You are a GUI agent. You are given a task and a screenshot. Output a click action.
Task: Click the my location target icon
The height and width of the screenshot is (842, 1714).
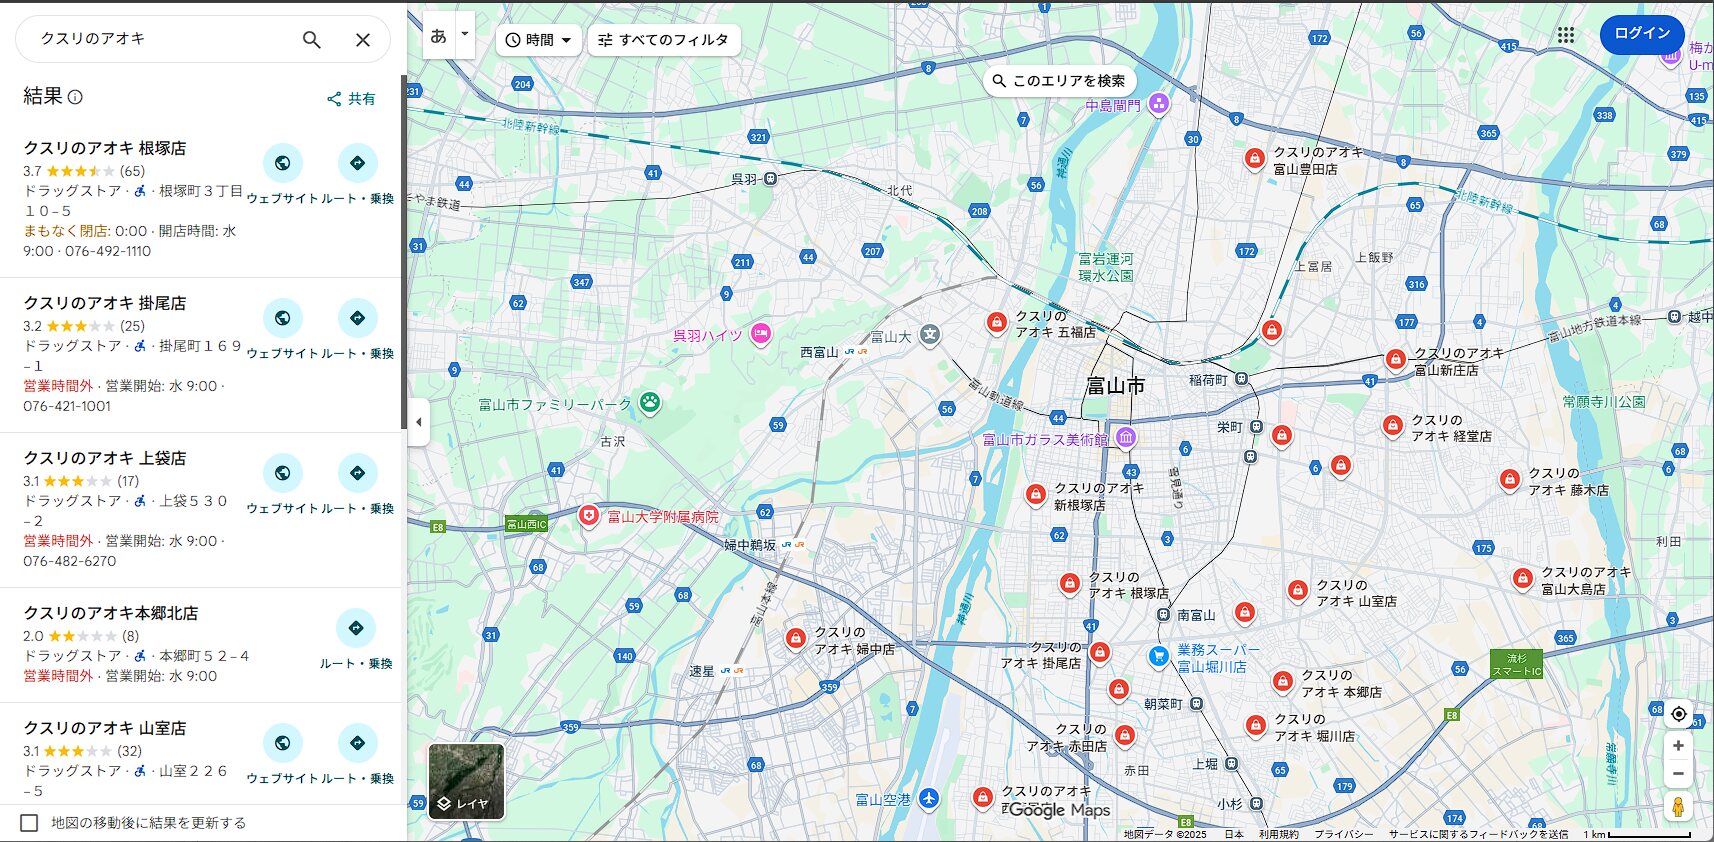pyautogui.click(x=1678, y=714)
